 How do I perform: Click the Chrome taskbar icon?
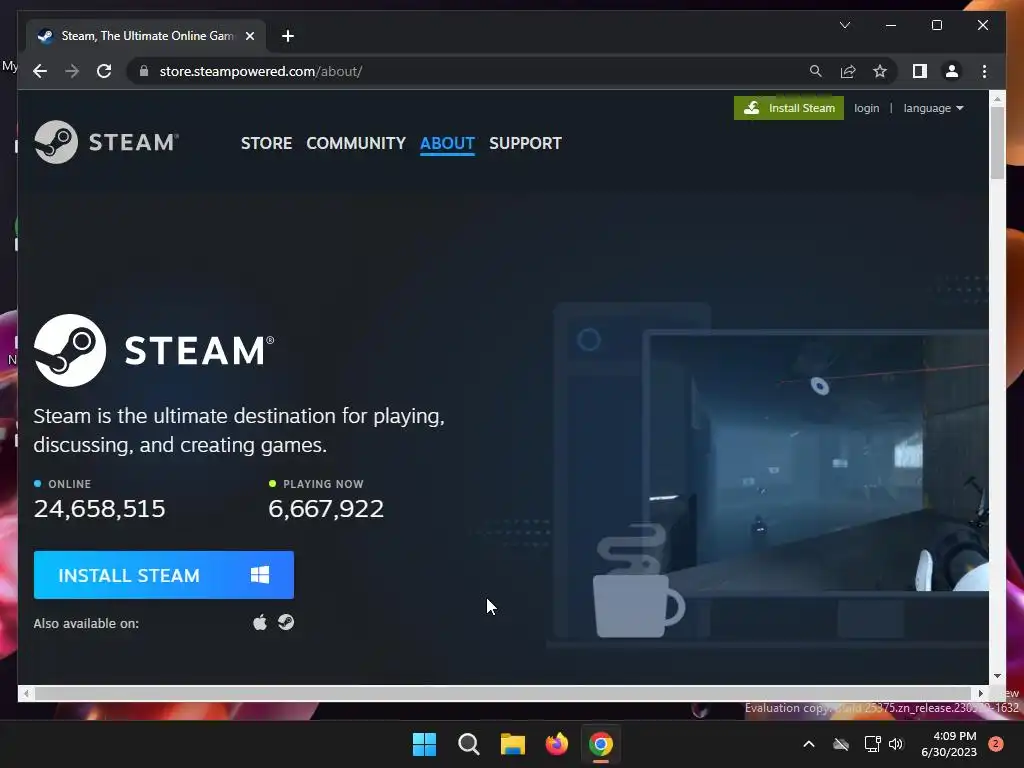pos(601,744)
